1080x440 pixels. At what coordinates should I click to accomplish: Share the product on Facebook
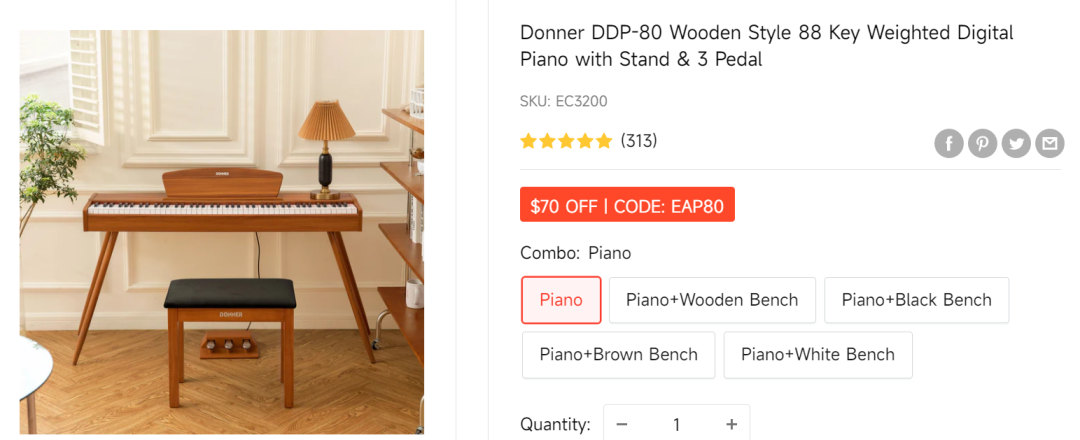[x=949, y=144]
